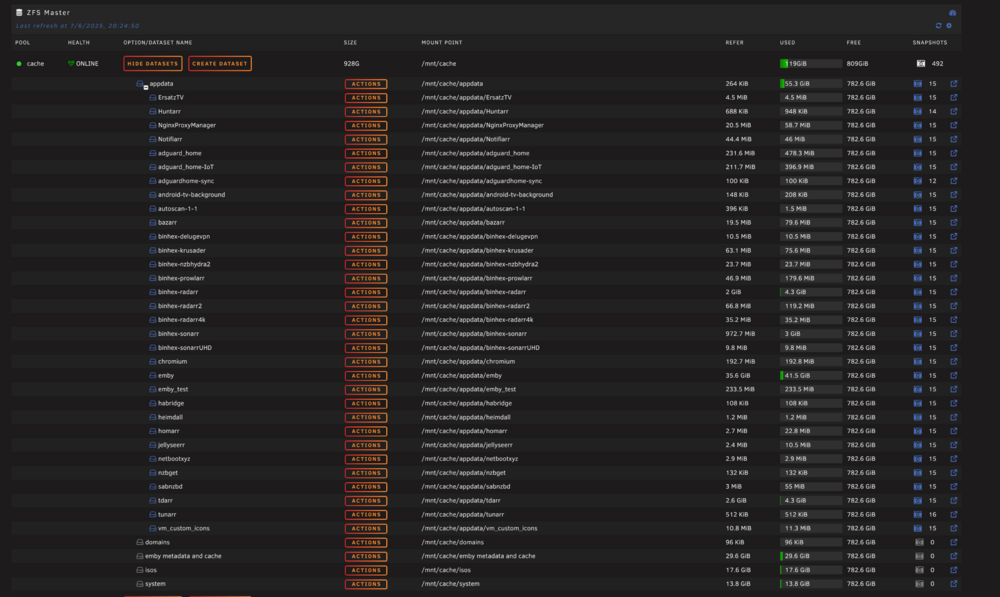1000x597 pixels.
Task: Browse vm_custom_icons via external link icon
Action: coord(953,528)
